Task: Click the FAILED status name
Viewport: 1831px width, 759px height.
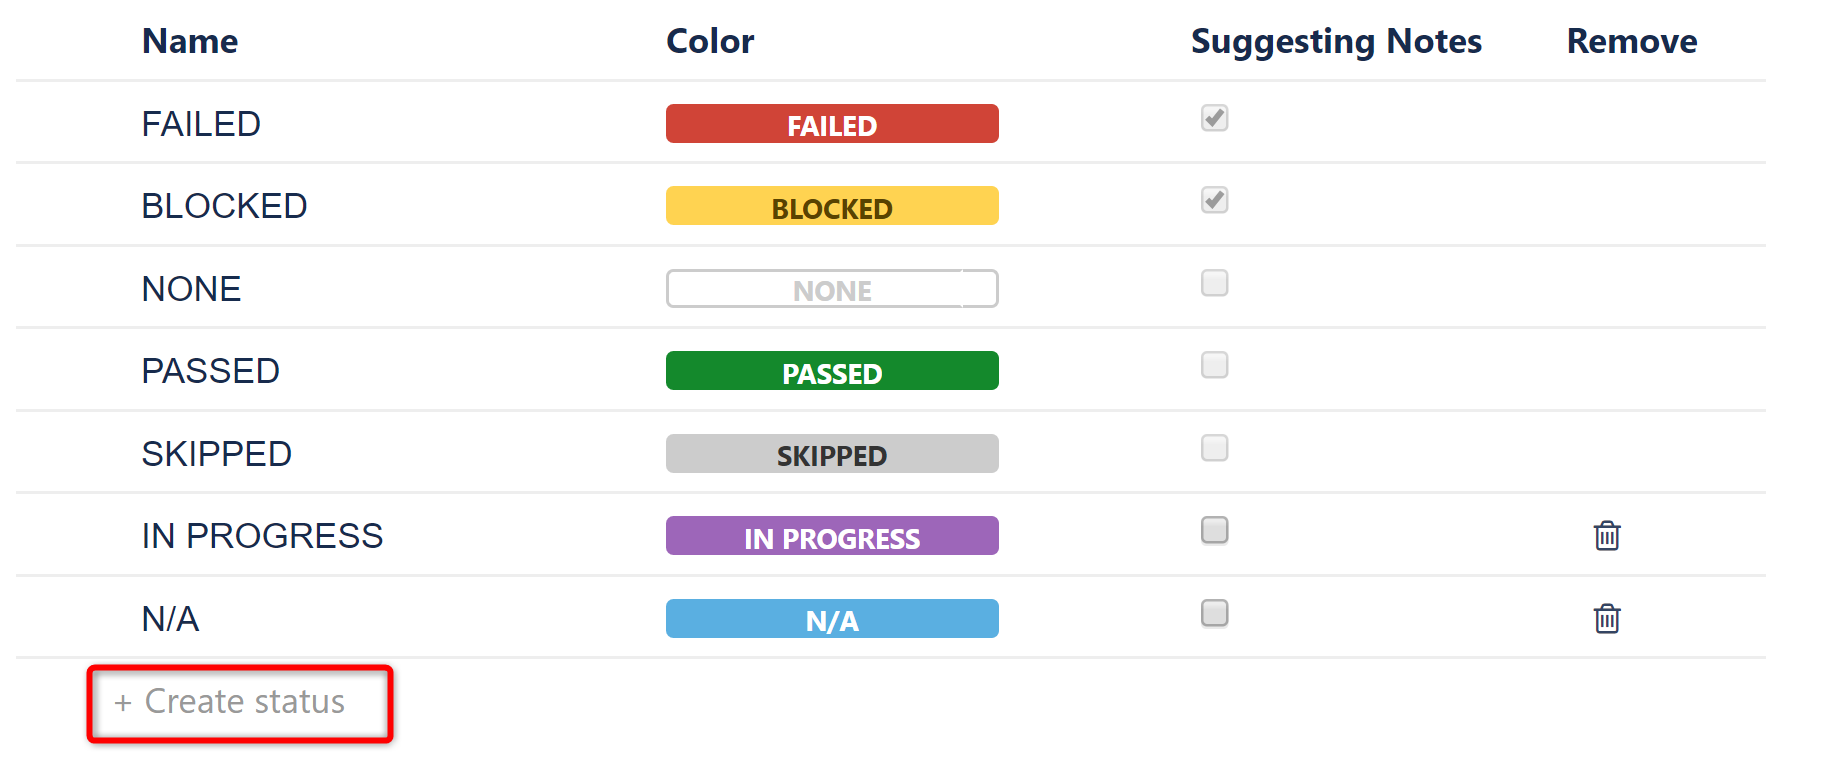Action: (x=201, y=124)
